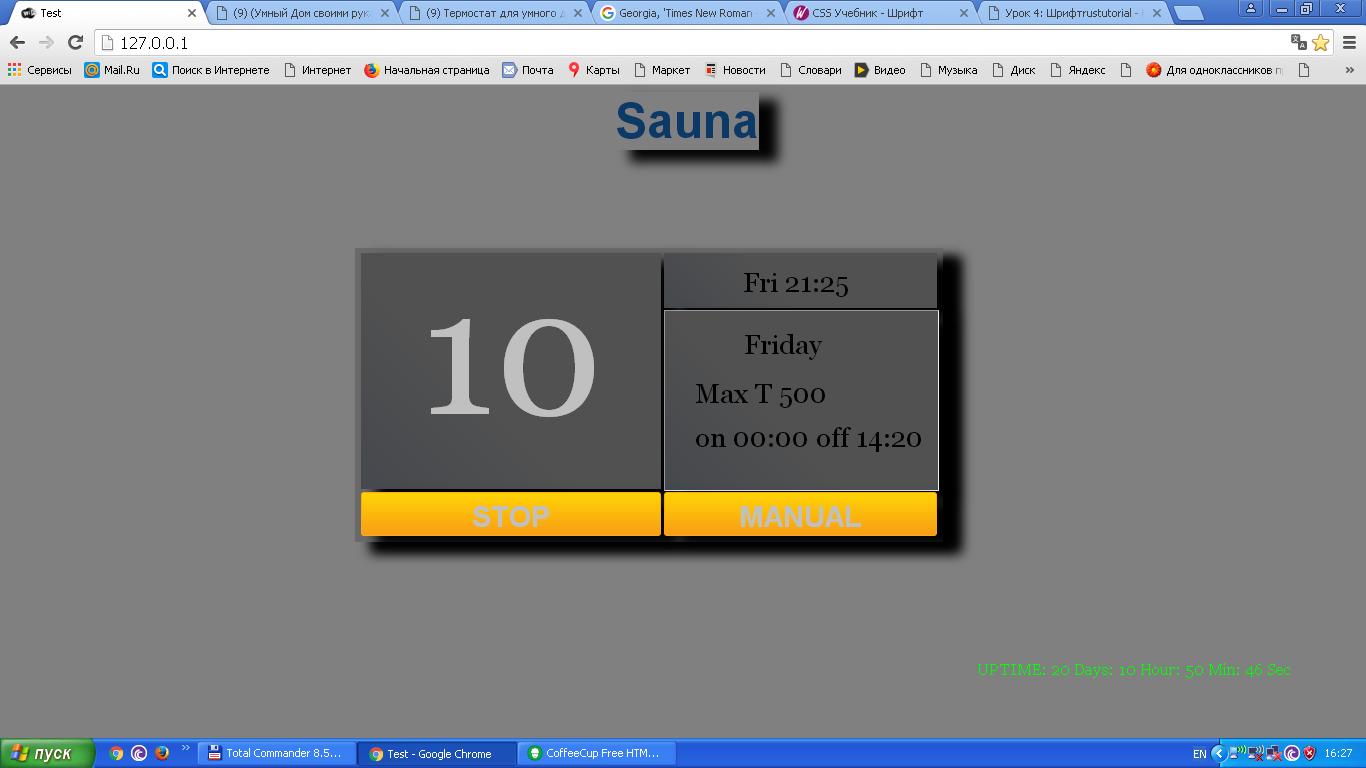The image size is (1366, 768).
Task: Expand the hidden bookmarks overflow chevron
Action: 1349,70
